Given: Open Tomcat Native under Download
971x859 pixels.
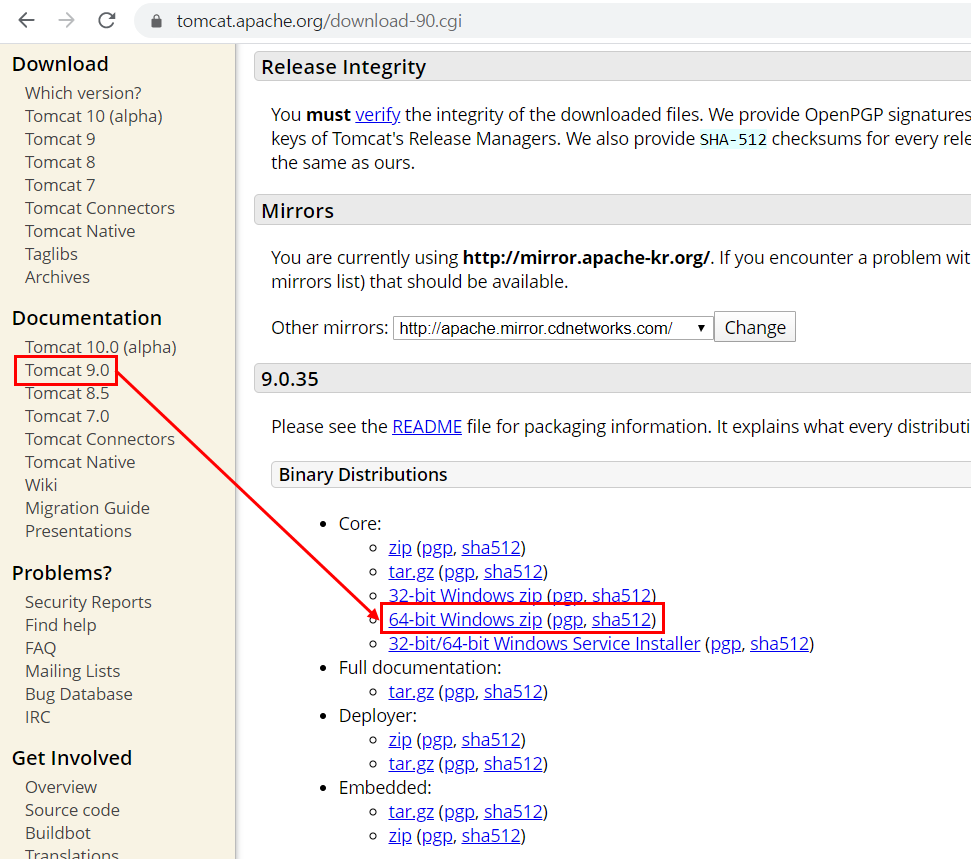Looking at the screenshot, I should tap(80, 230).
